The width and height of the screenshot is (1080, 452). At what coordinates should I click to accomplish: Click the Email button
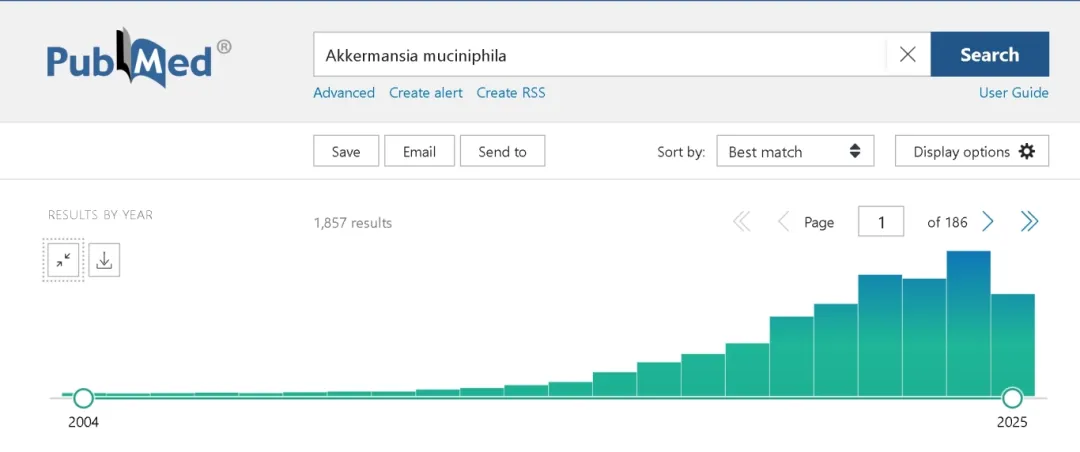[x=419, y=152]
